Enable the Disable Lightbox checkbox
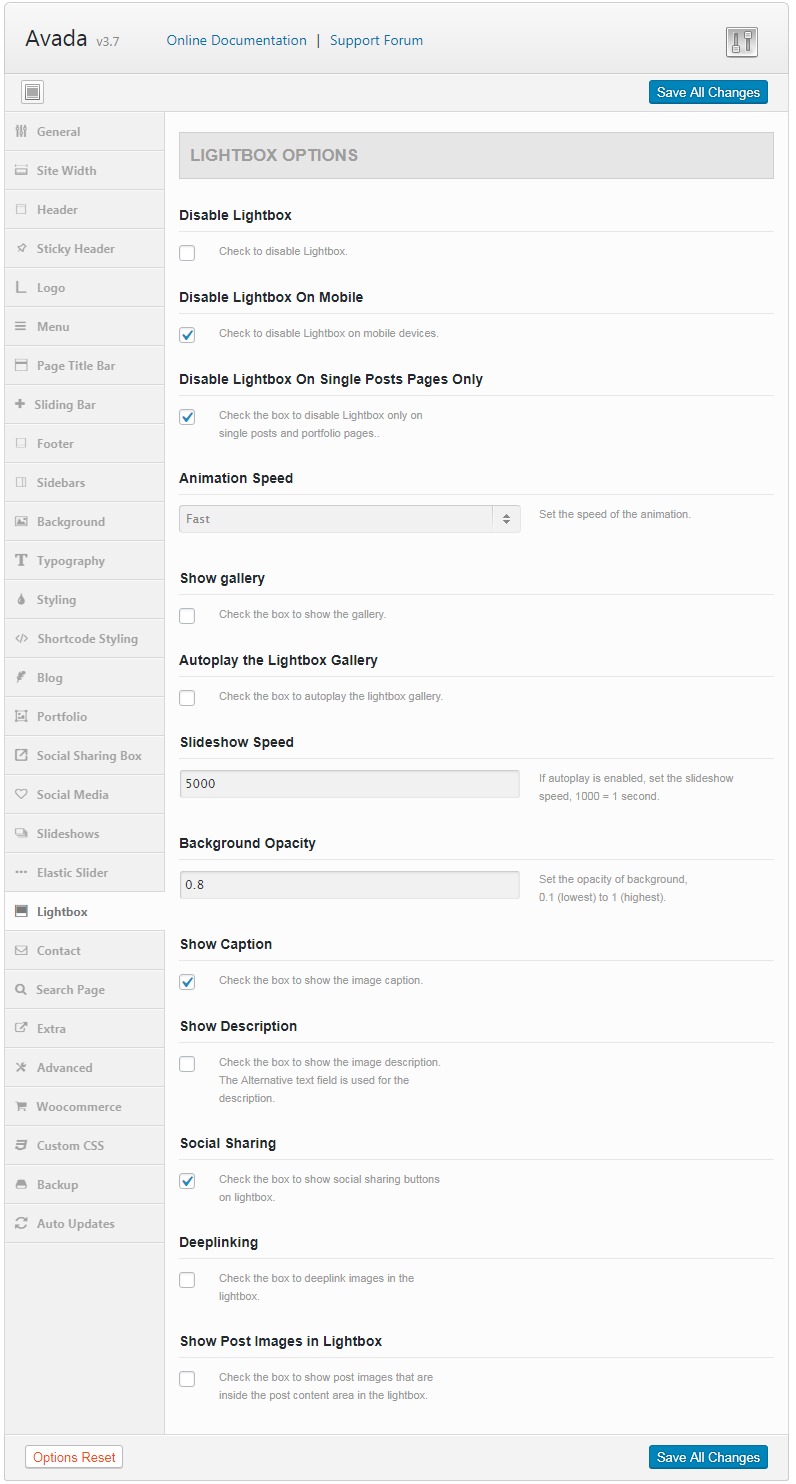The image size is (796, 1484). [x=187, y=253]
